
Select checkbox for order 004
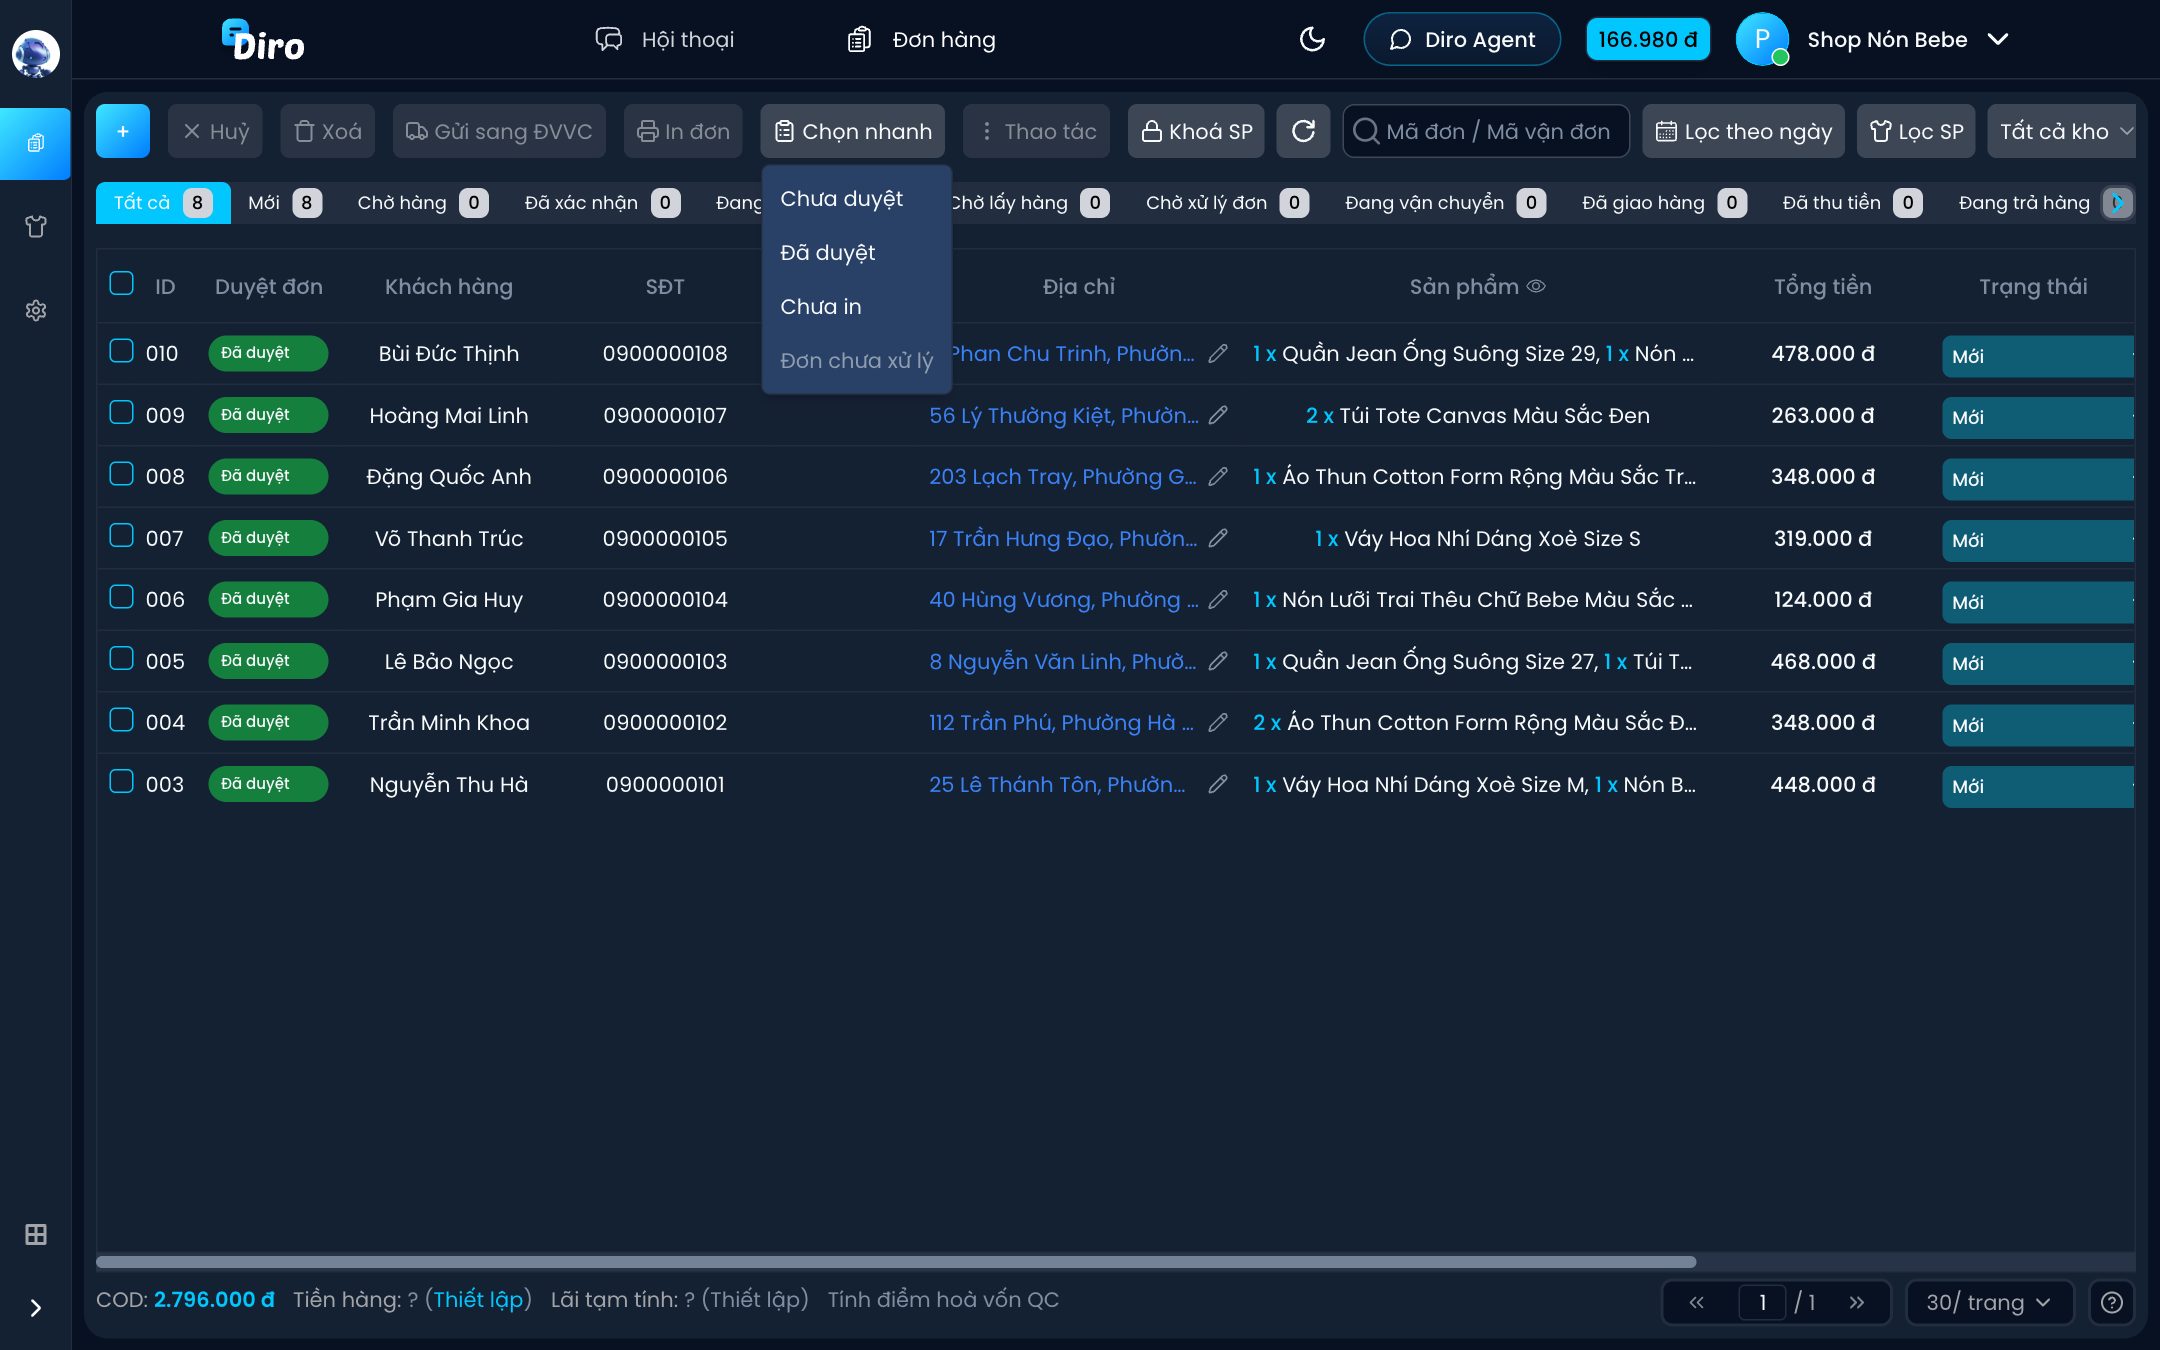tap(121, 720)
